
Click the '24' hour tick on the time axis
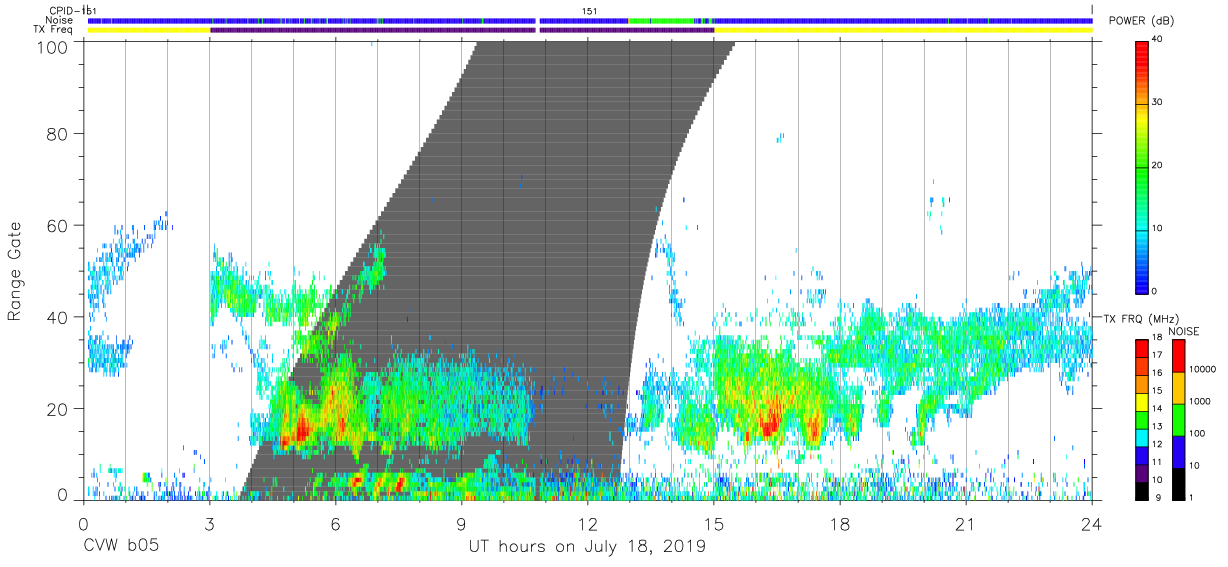[1092, 523]
